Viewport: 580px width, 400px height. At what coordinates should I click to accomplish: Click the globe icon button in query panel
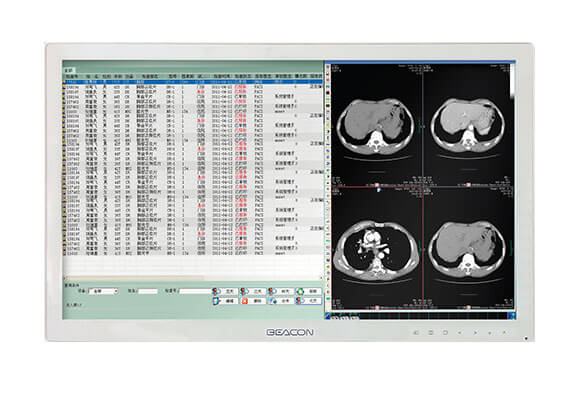pos(281,301)
